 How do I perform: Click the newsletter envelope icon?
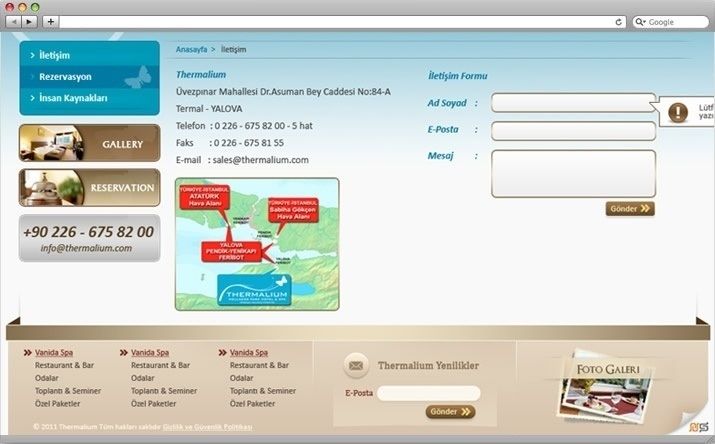(356, 366)
